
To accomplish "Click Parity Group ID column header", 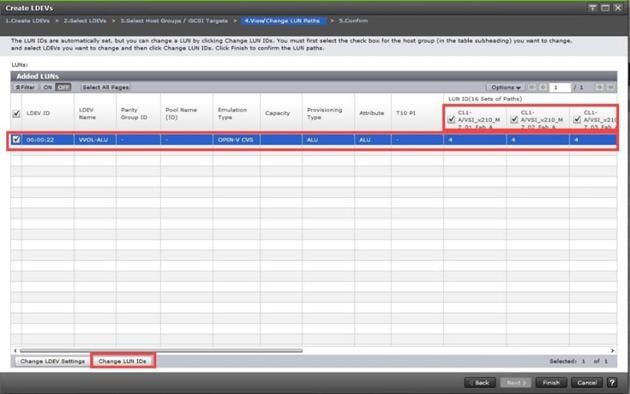I will 138,113.
